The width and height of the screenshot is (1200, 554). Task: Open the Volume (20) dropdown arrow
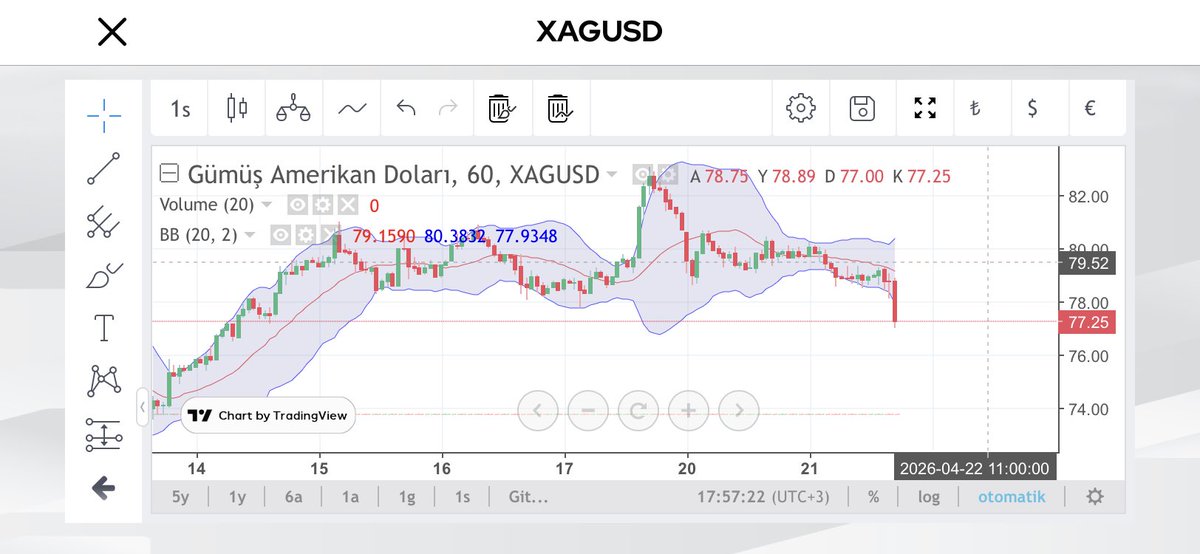267,205
